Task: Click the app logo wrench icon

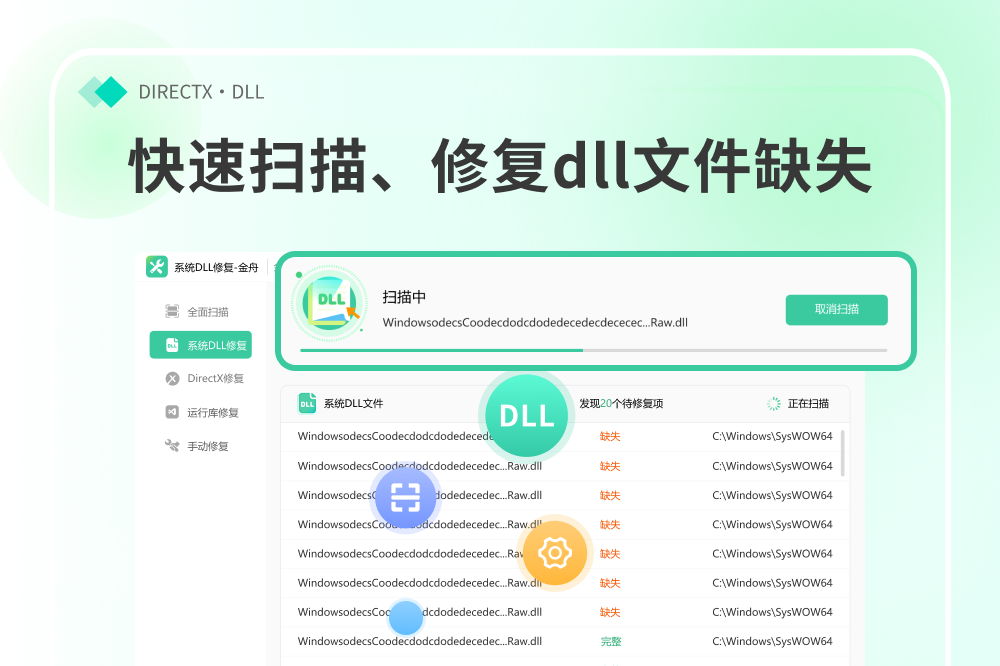Action: (x=157, y=267)
